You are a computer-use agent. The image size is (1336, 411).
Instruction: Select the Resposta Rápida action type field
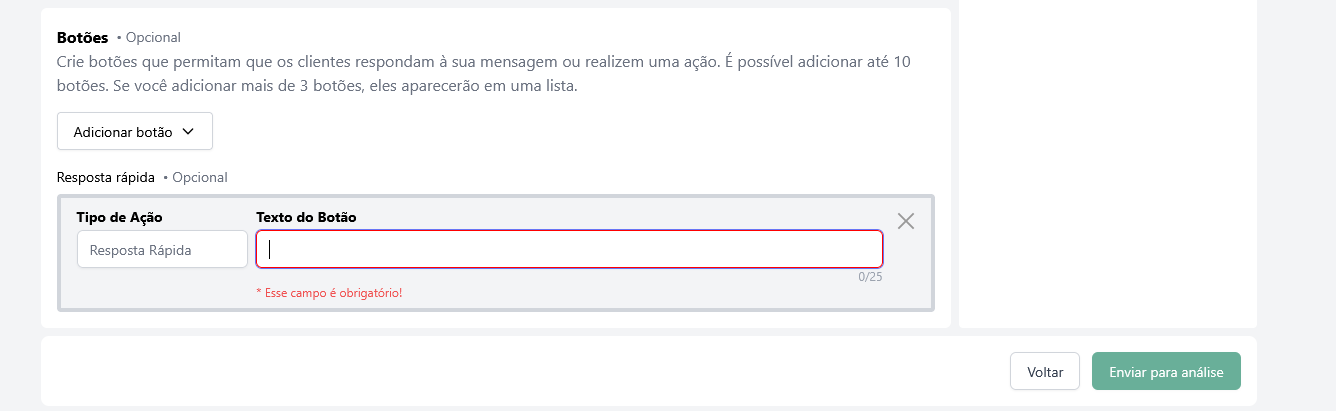(162, 250)
